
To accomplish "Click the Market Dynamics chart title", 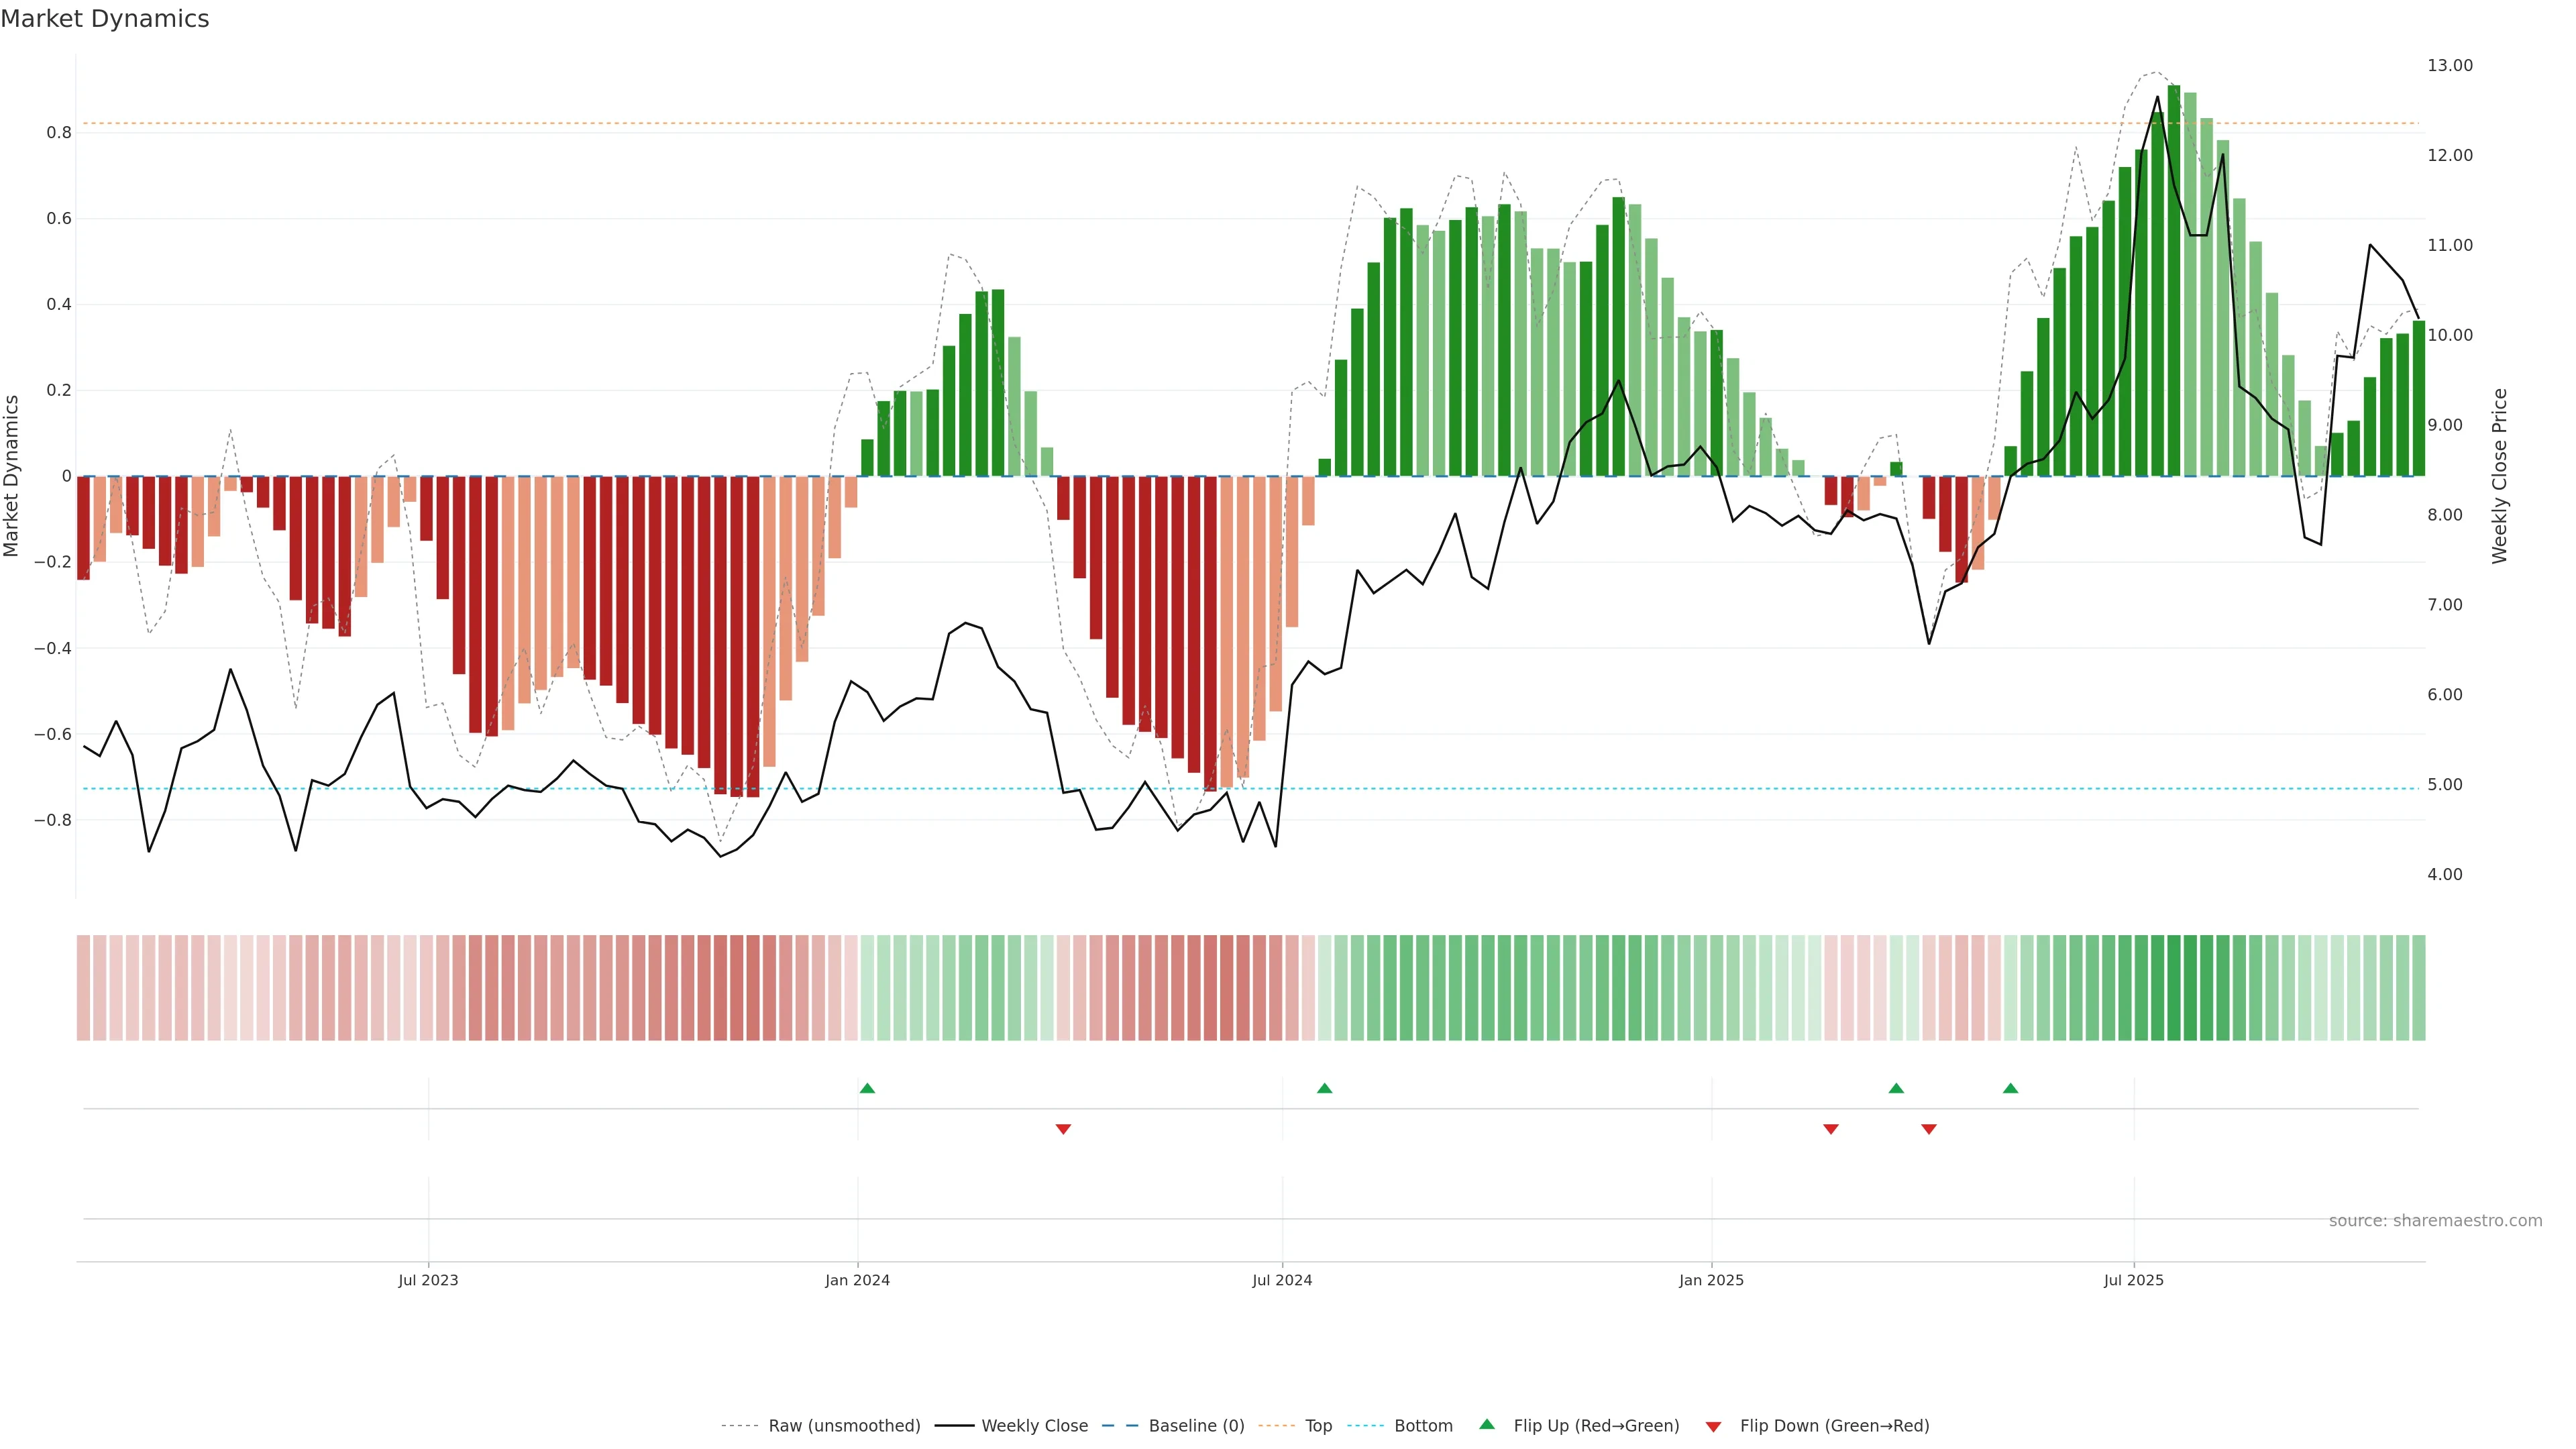I will (x=105, y=19).
